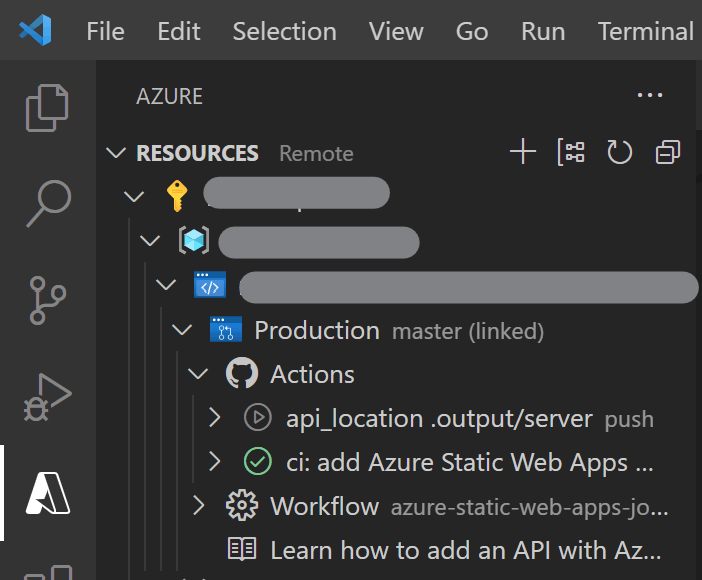The image size is (702, 580).
Task: Open the Terminal menu
Action: point(646,31)
